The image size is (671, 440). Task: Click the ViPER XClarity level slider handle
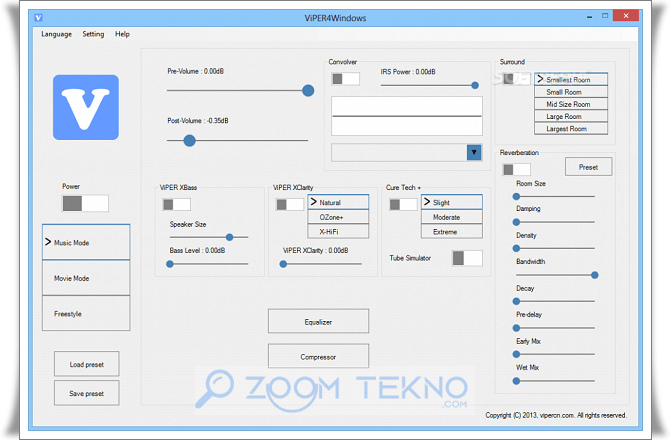pos(283,264)
